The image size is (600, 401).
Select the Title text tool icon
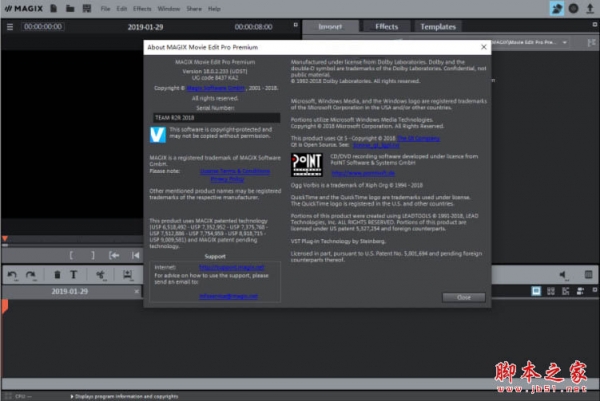coord(74,275)
